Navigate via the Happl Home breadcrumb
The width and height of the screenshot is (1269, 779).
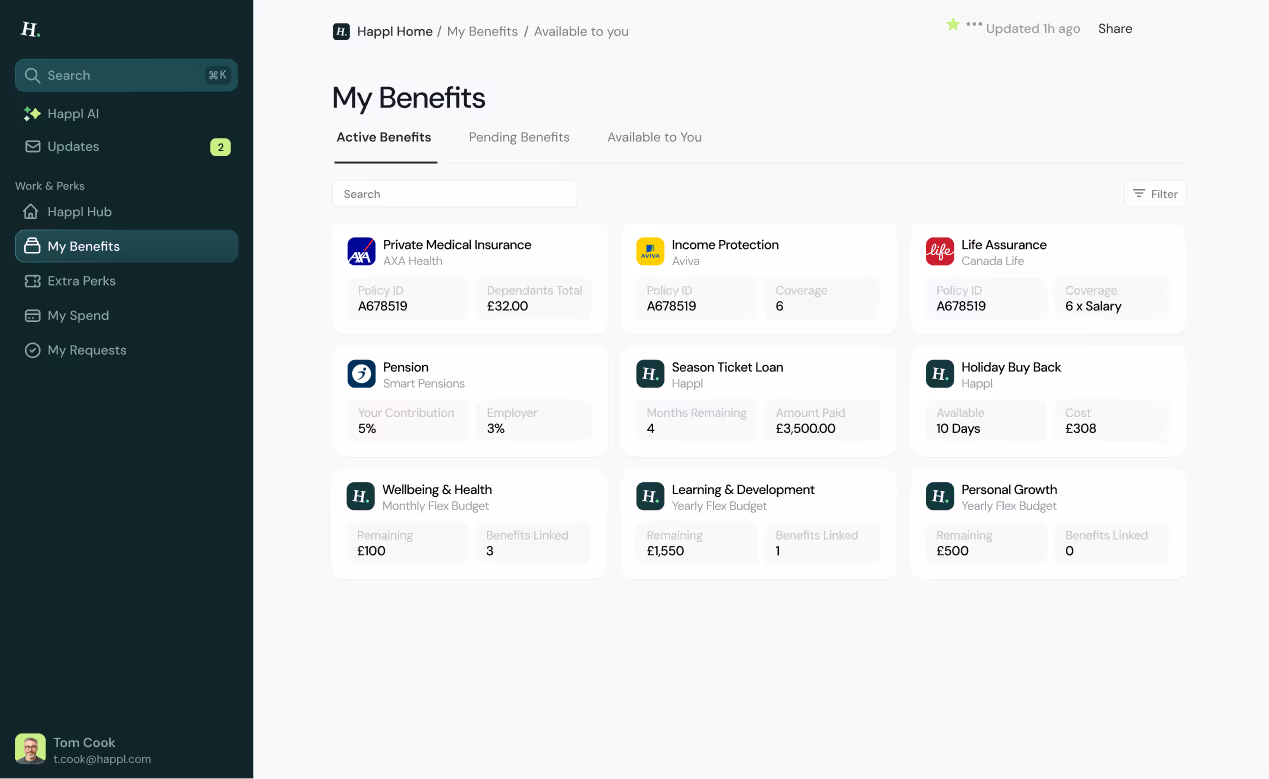[393, 31]
